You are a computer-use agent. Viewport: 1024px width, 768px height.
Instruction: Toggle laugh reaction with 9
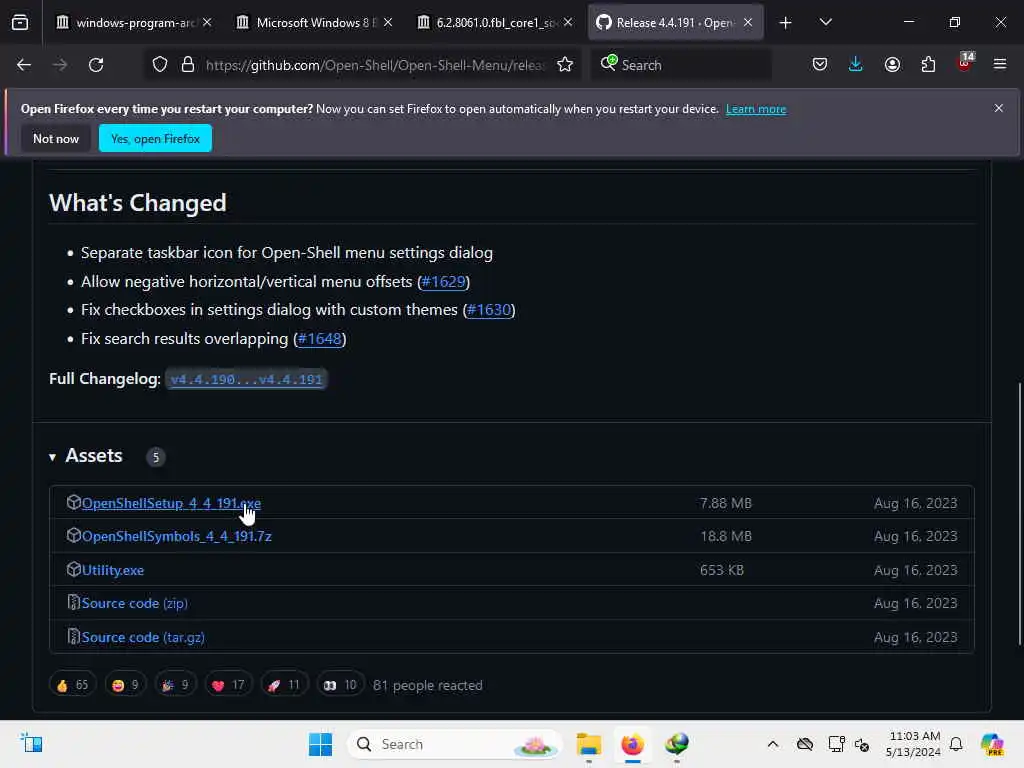[x=125, y=685]
